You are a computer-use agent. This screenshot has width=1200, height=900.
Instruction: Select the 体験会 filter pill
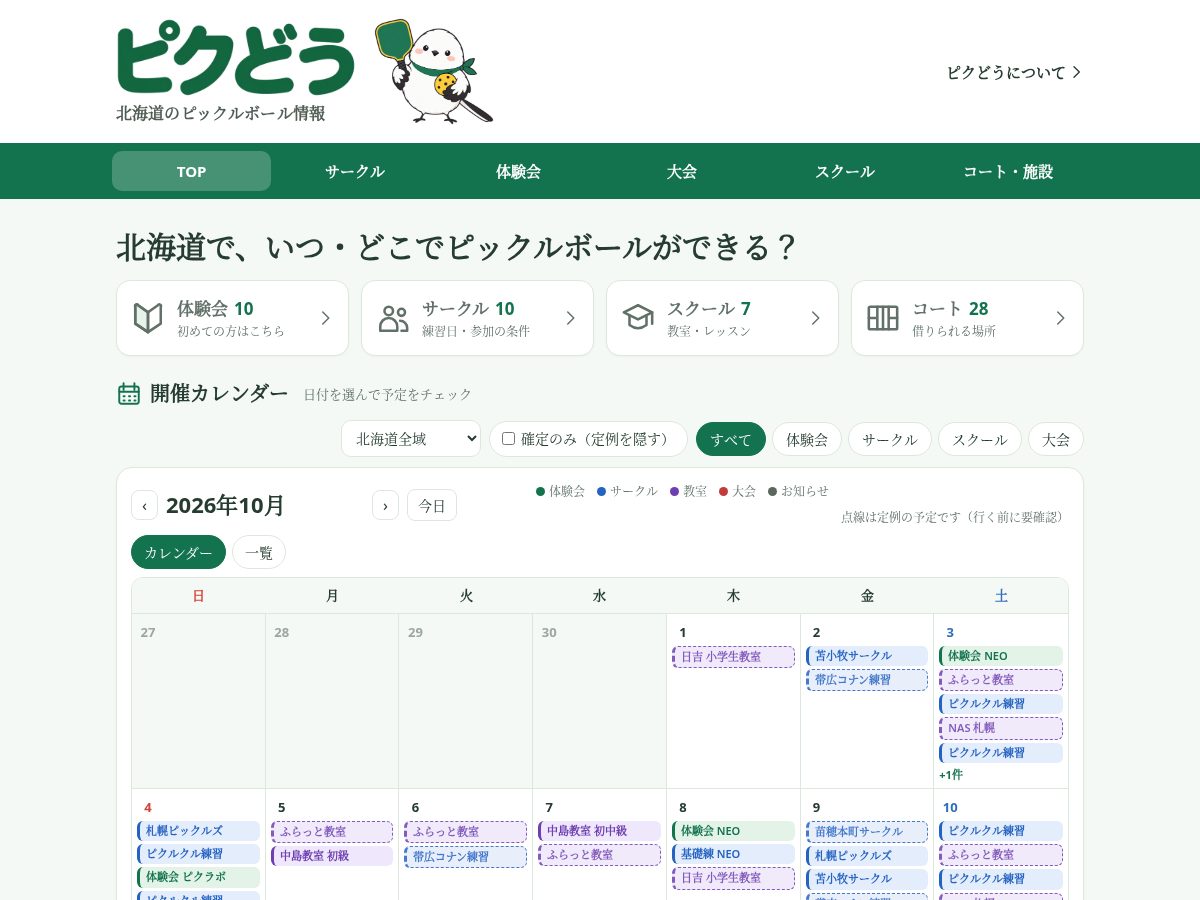(x=807, y=439)
